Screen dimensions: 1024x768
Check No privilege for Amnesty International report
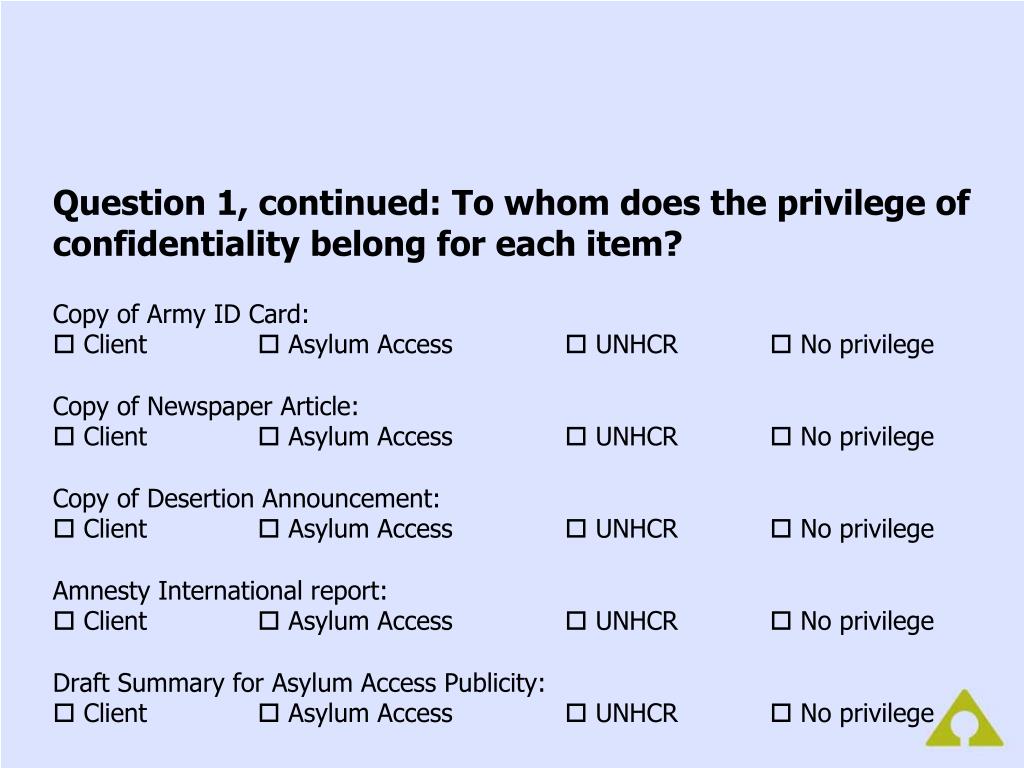(781, 620)
